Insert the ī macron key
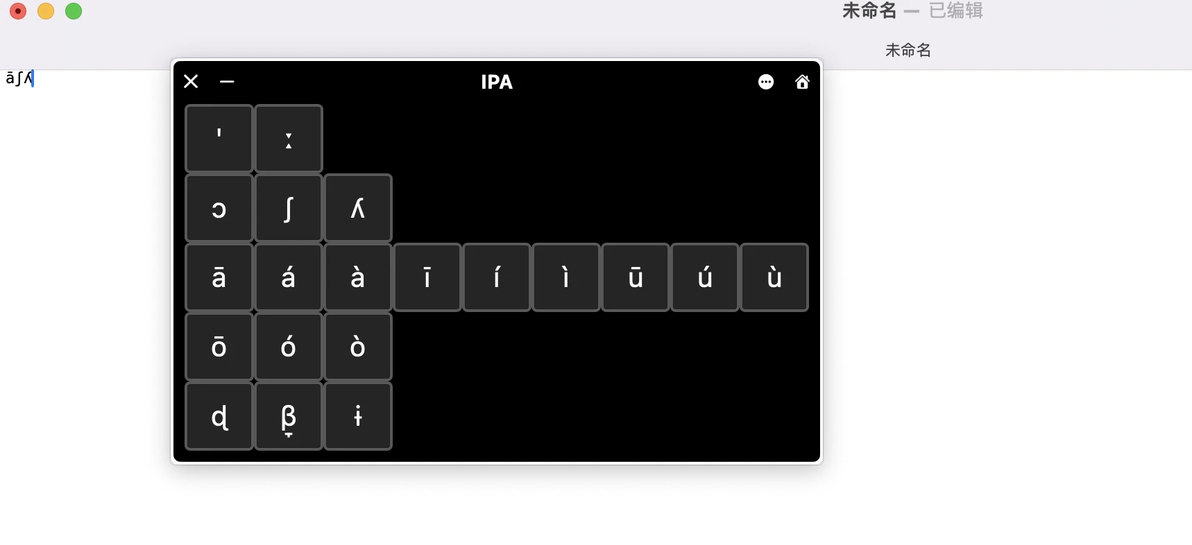The height and width of the screenshot is (545, 1192). coord(427,277)
